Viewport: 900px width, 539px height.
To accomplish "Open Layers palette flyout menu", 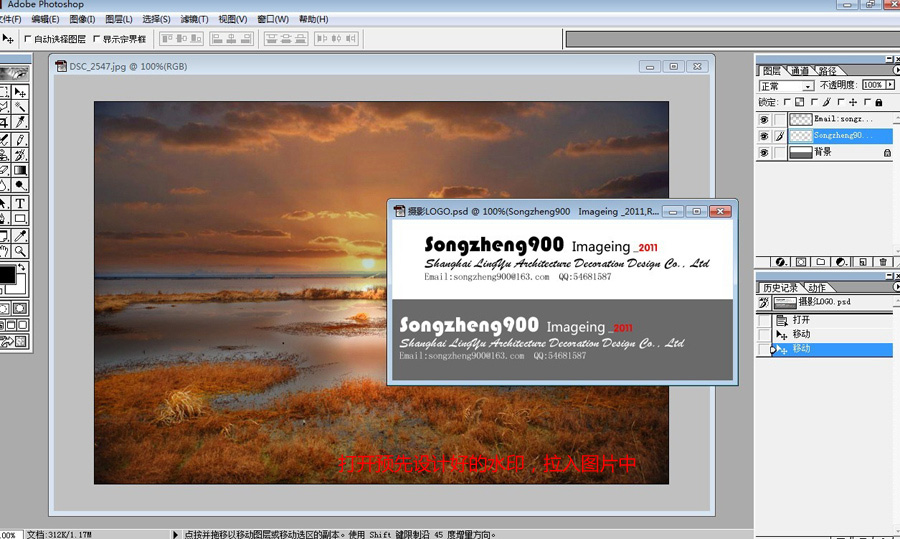I will tap(897, 70).
